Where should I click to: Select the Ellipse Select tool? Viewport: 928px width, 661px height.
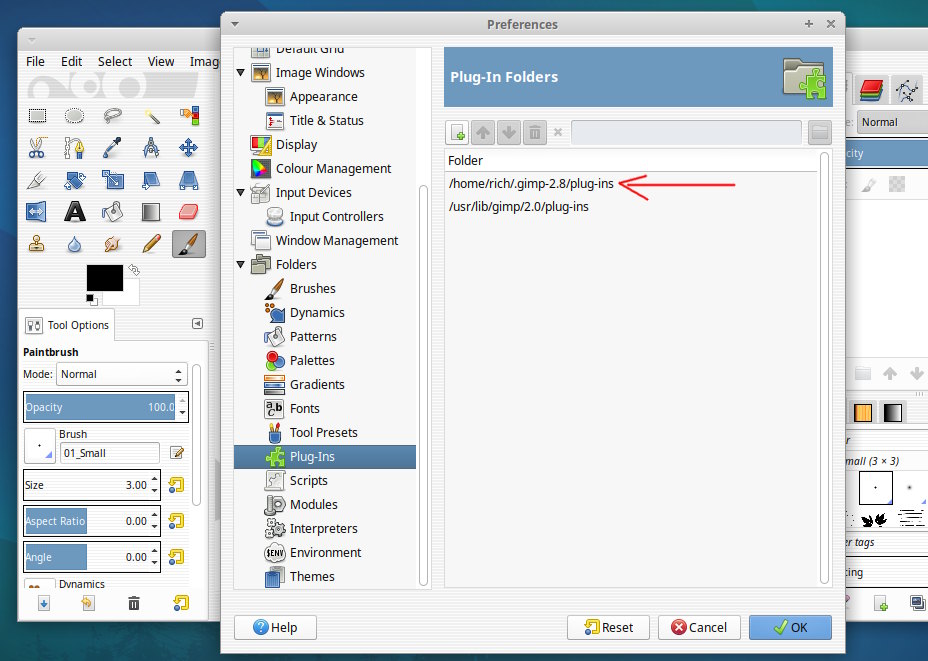75,115
